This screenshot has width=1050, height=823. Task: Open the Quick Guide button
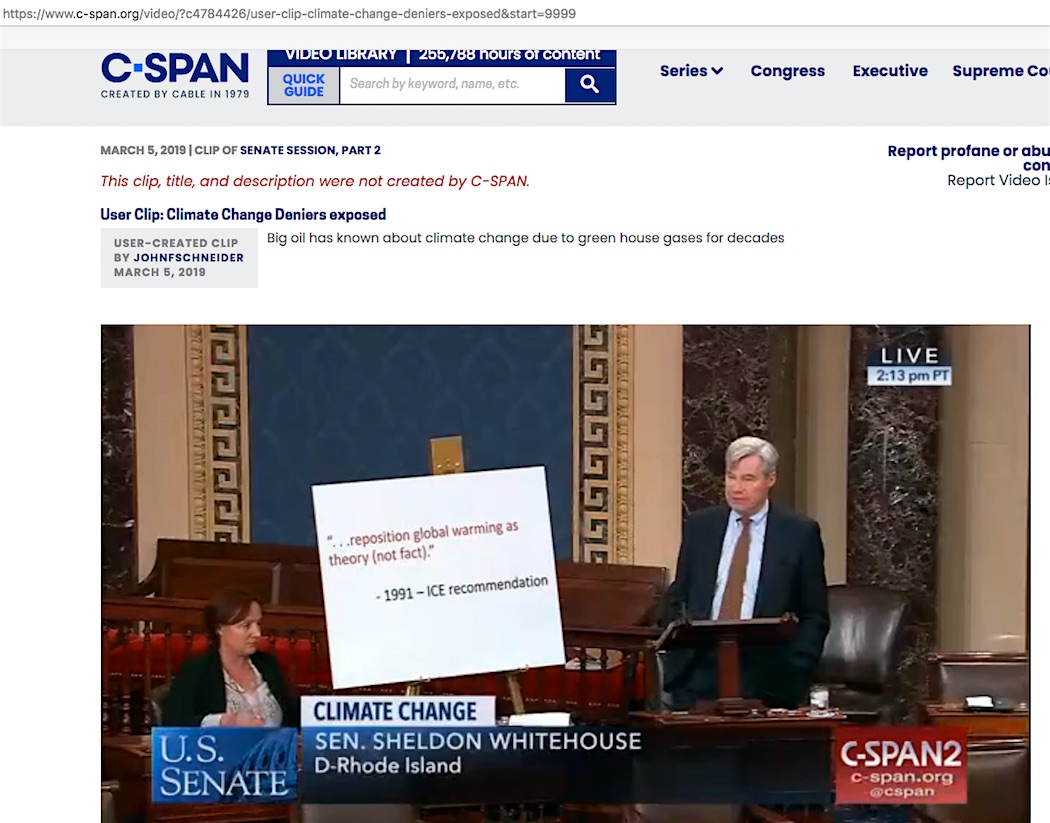tap(304, 85)
